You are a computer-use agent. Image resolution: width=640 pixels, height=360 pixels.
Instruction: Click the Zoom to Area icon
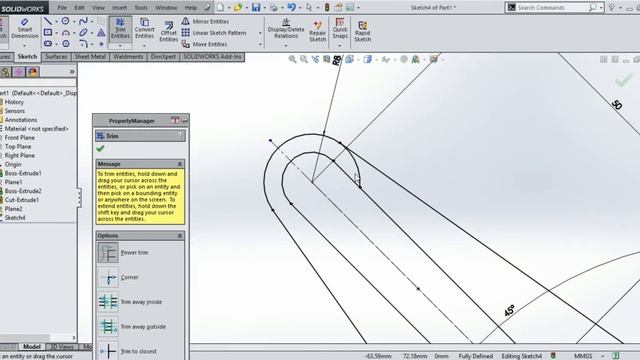click(x=304, y=59)
